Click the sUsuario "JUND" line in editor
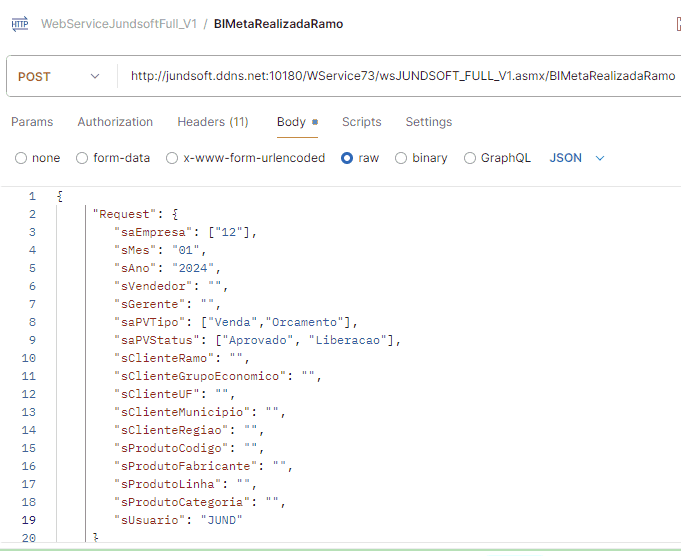Image resolution: width=681 pixels, height=556 pixels. pos(180,520)
